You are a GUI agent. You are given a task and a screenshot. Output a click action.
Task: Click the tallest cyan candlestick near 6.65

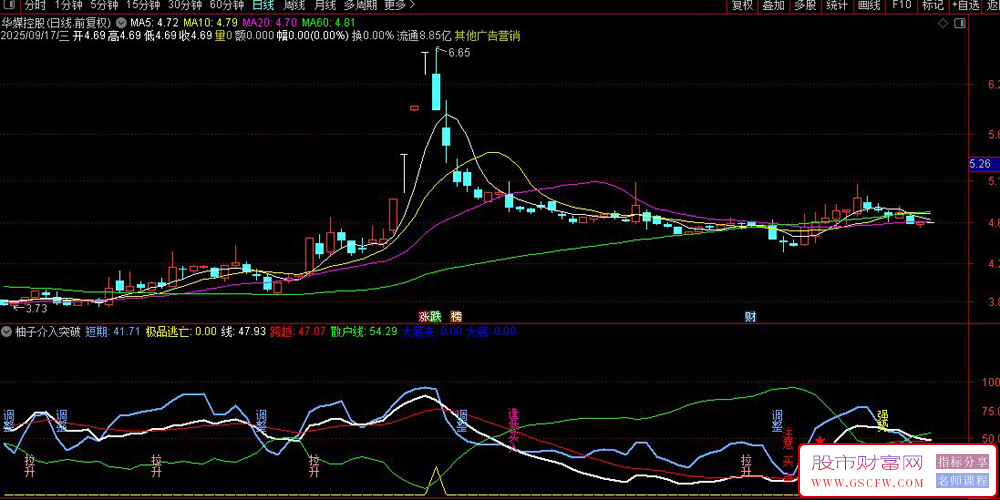coord(436,92)
